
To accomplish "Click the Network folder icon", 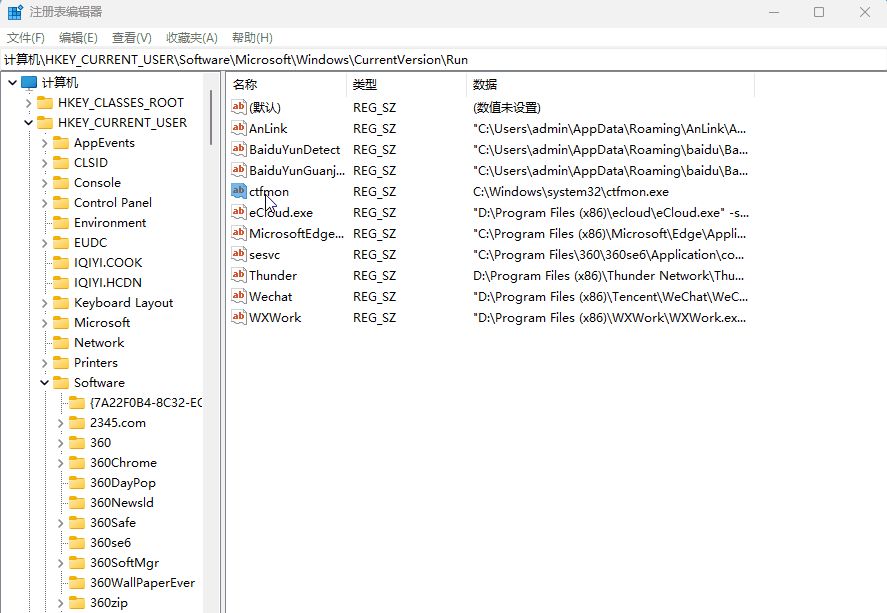I will [x=61, y=343].
